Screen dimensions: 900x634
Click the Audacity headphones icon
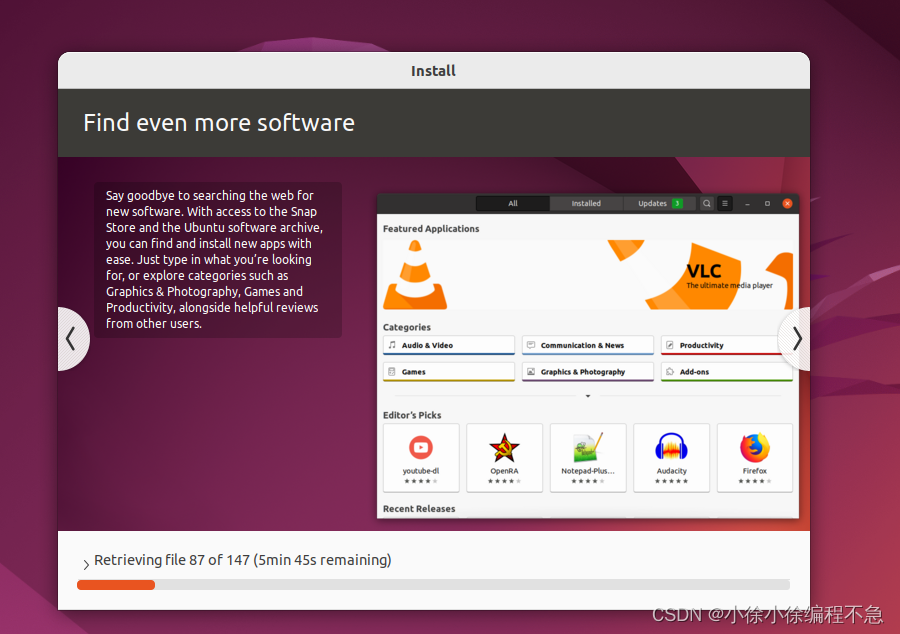[x=671, y=447]
